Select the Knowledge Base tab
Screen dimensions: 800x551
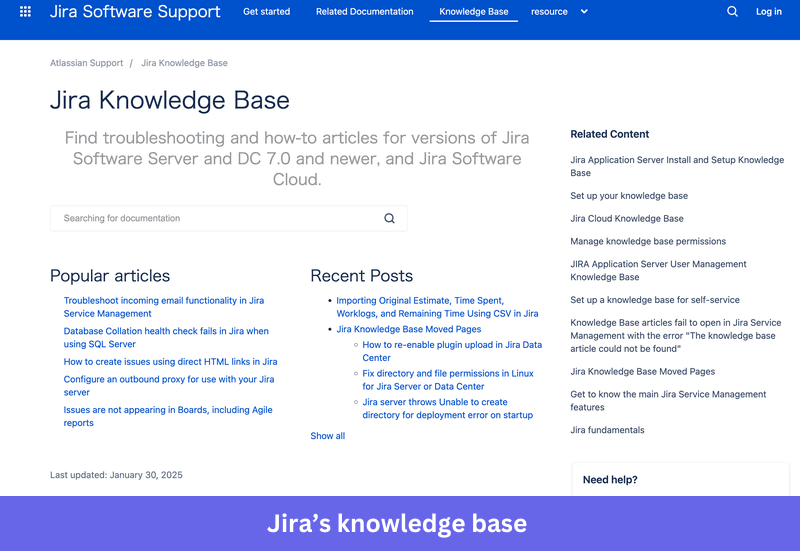pyautogui.click(x=473, y=11)
